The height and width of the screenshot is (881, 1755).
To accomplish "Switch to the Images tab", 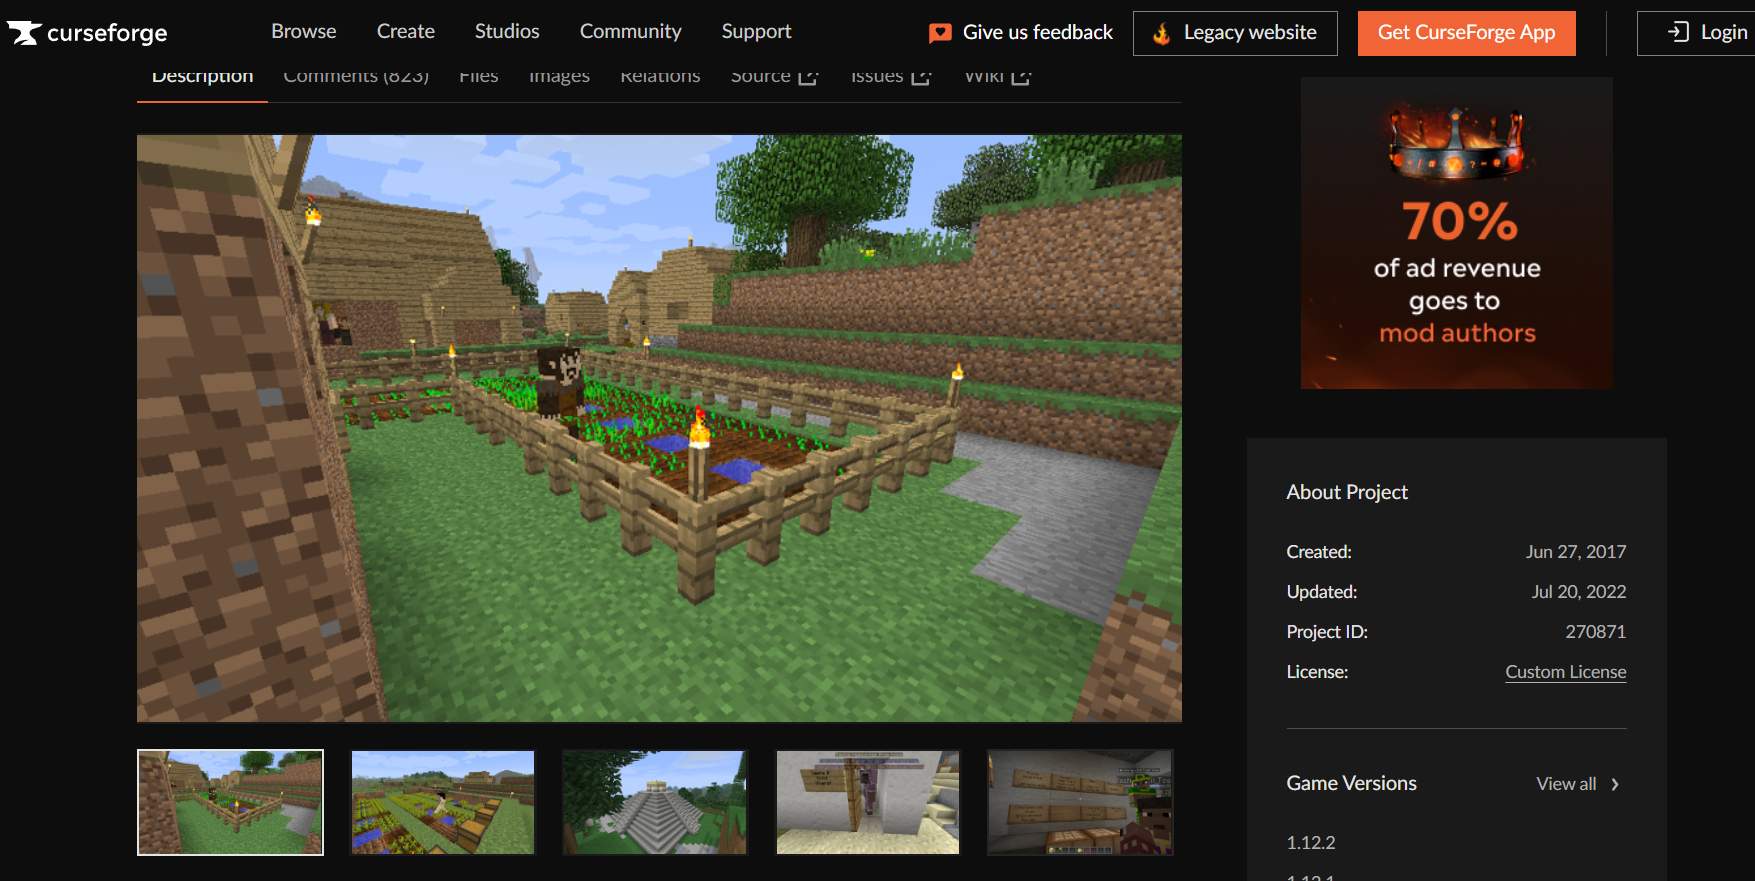I will point(559,77).
